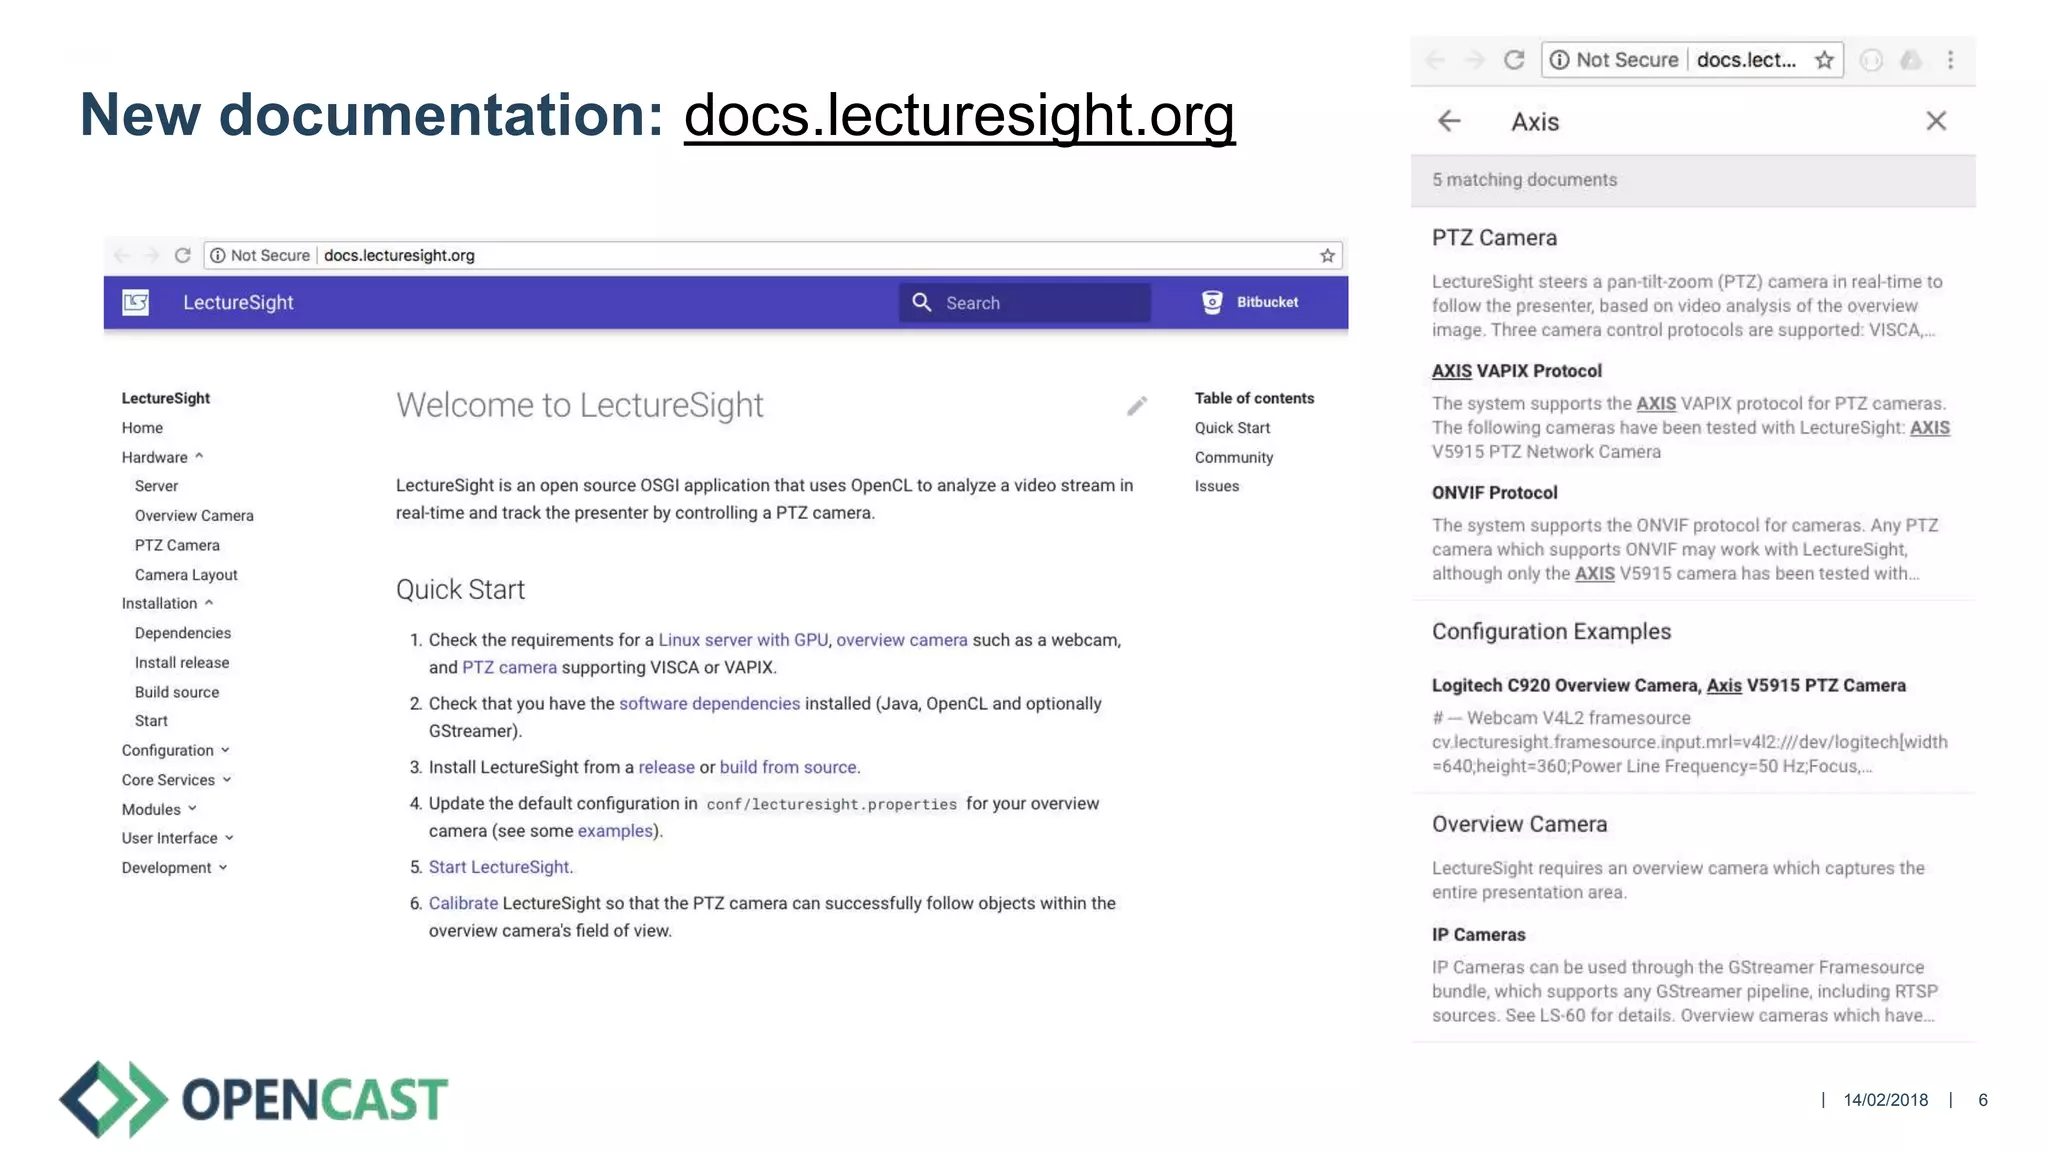Open Install release page in sidebar
This screenshot has height=1152, width=2048.
[x=182, y=663]
